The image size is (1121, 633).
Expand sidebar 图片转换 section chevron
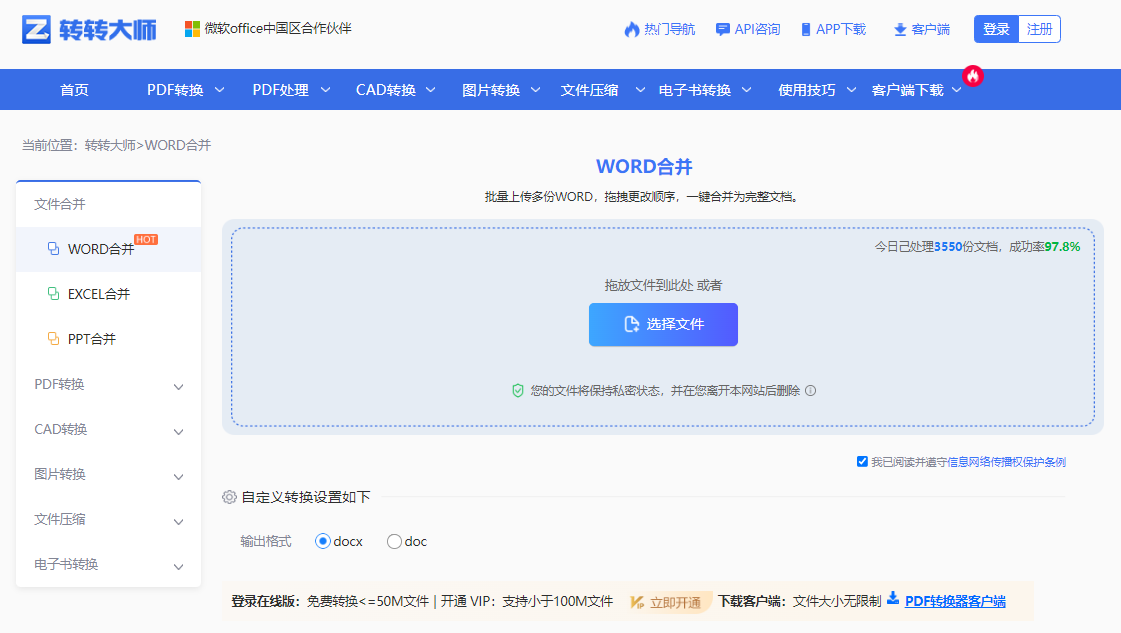click(x=179, y=477)
